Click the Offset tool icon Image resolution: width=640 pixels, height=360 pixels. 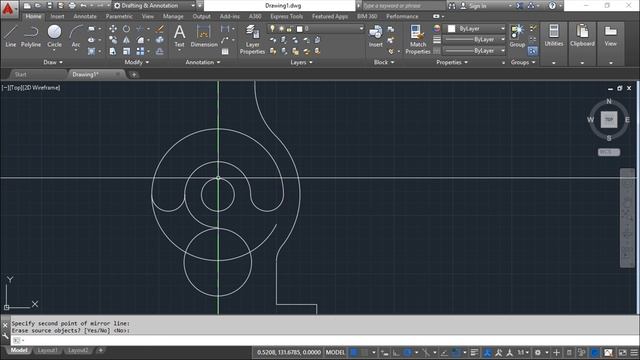coord(160,51)
